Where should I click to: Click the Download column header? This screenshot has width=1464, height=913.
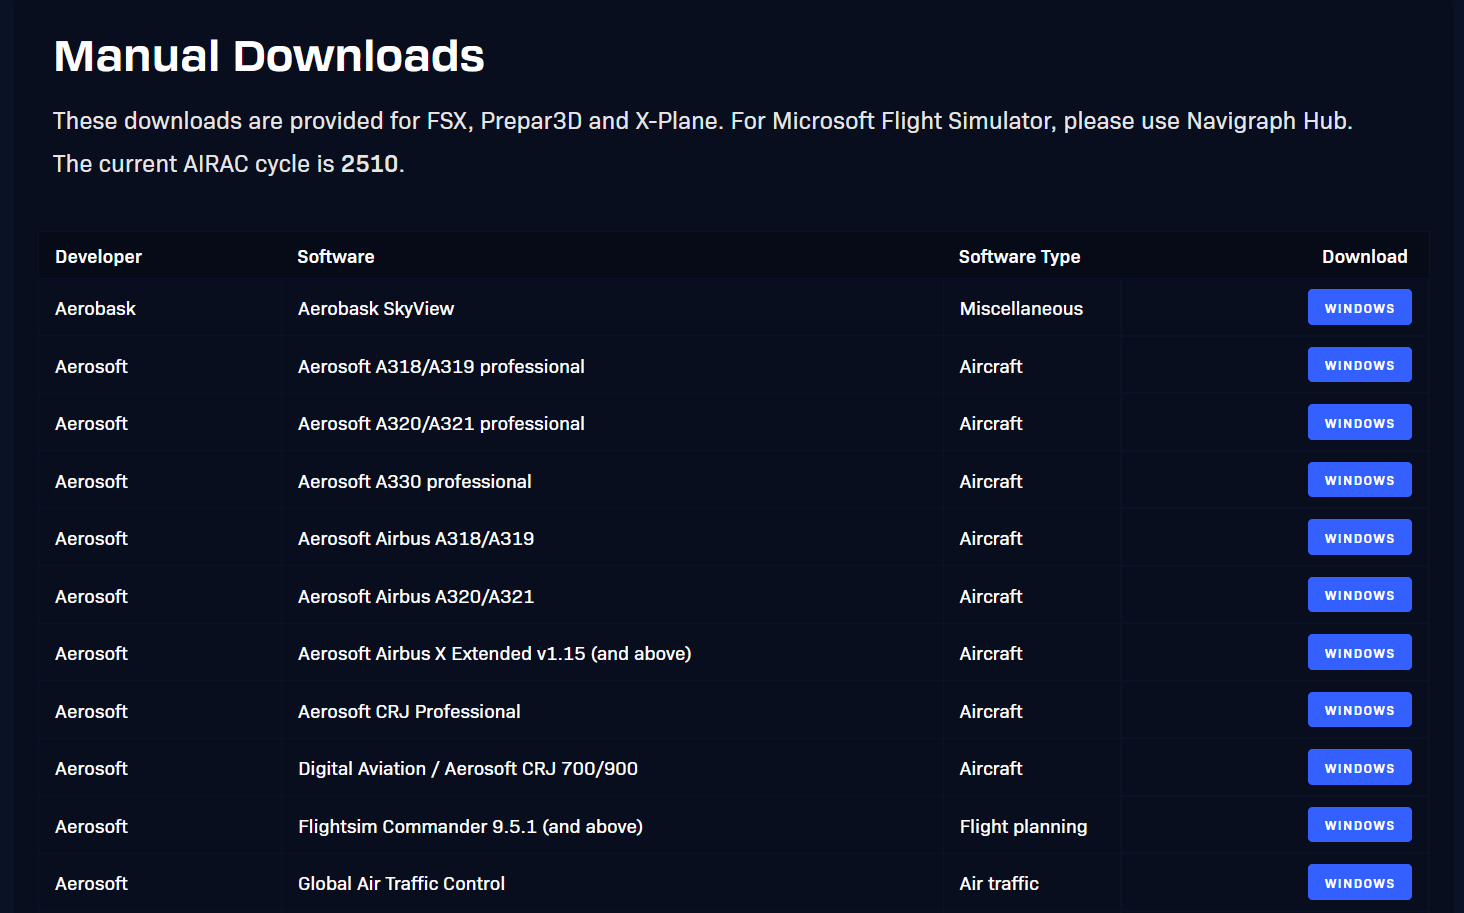tap(1364, 257)
